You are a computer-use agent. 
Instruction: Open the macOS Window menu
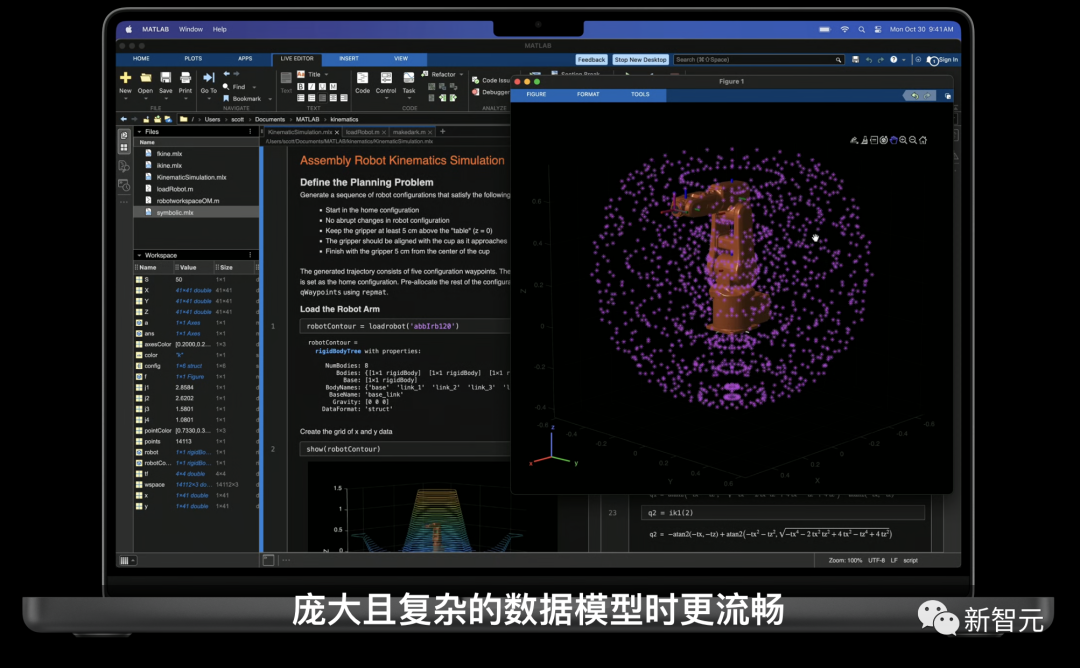(191, 29)
